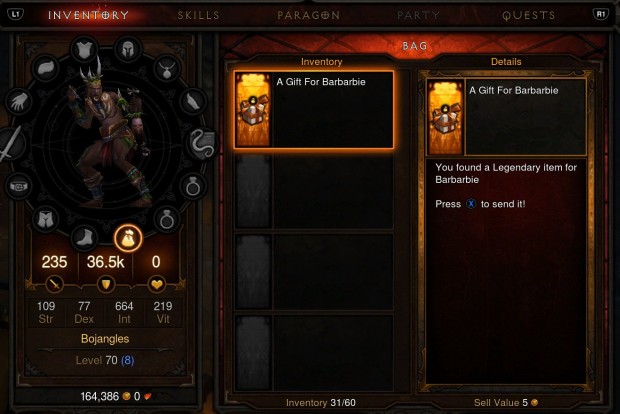Open the boots equipment slot

pos(85,238)
